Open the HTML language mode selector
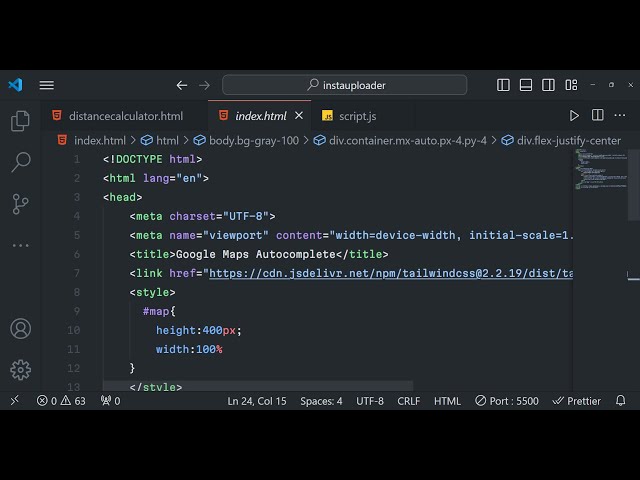The image size is (640, 480). click(x=447, y=401)
